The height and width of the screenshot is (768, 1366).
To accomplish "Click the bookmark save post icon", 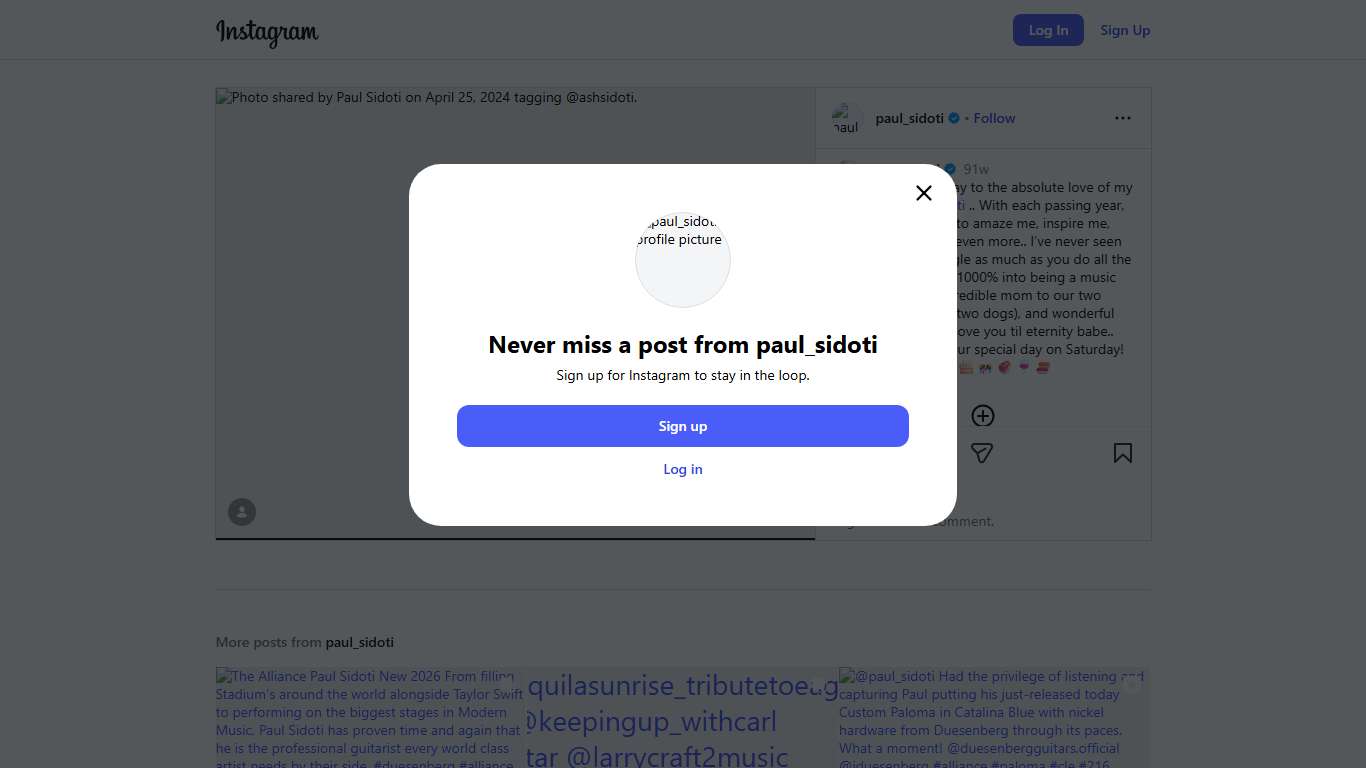I will [1123, 453].
